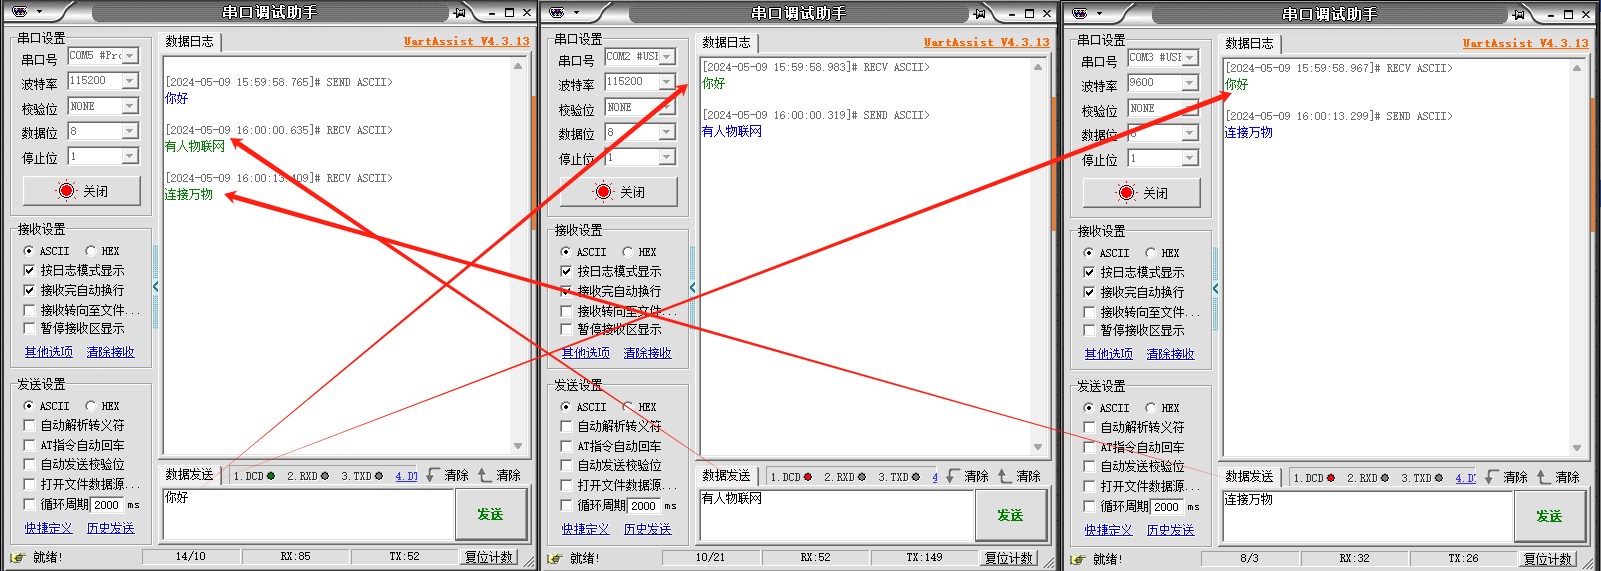Enable 循环周期 checkbox in COM3 window
This screenshot has width=1601, height=571.
point(1090,506)
